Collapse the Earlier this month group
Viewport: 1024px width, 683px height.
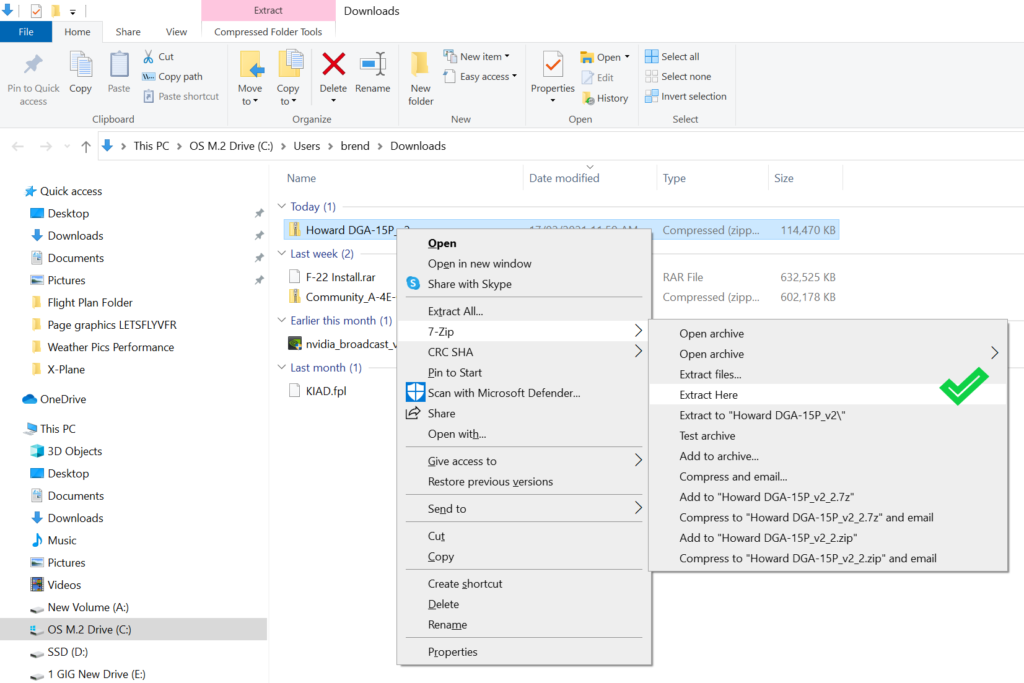pos(282,320)
